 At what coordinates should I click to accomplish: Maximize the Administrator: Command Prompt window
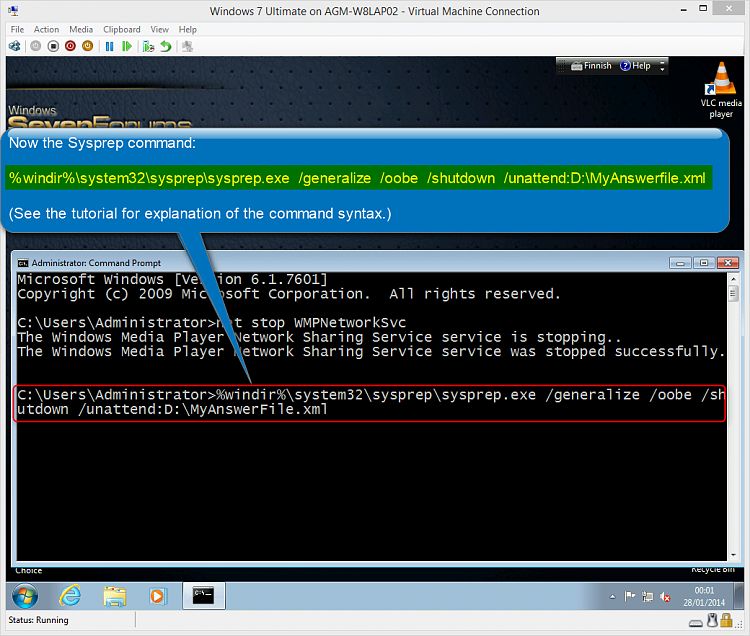704,263
